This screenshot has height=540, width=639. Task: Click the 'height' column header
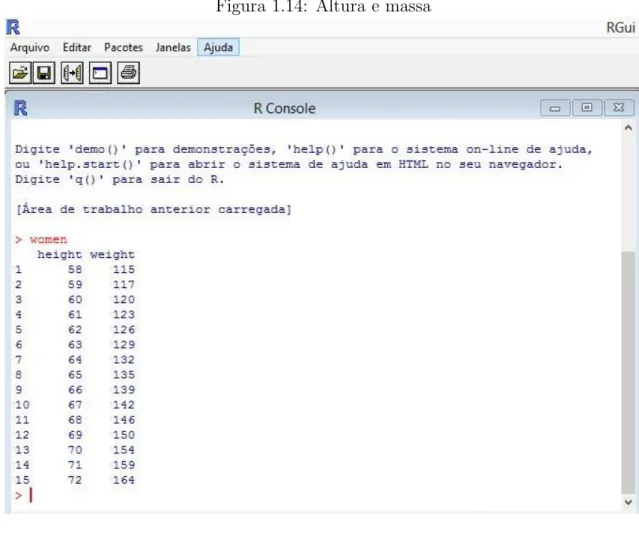click(x=59, y=255)
